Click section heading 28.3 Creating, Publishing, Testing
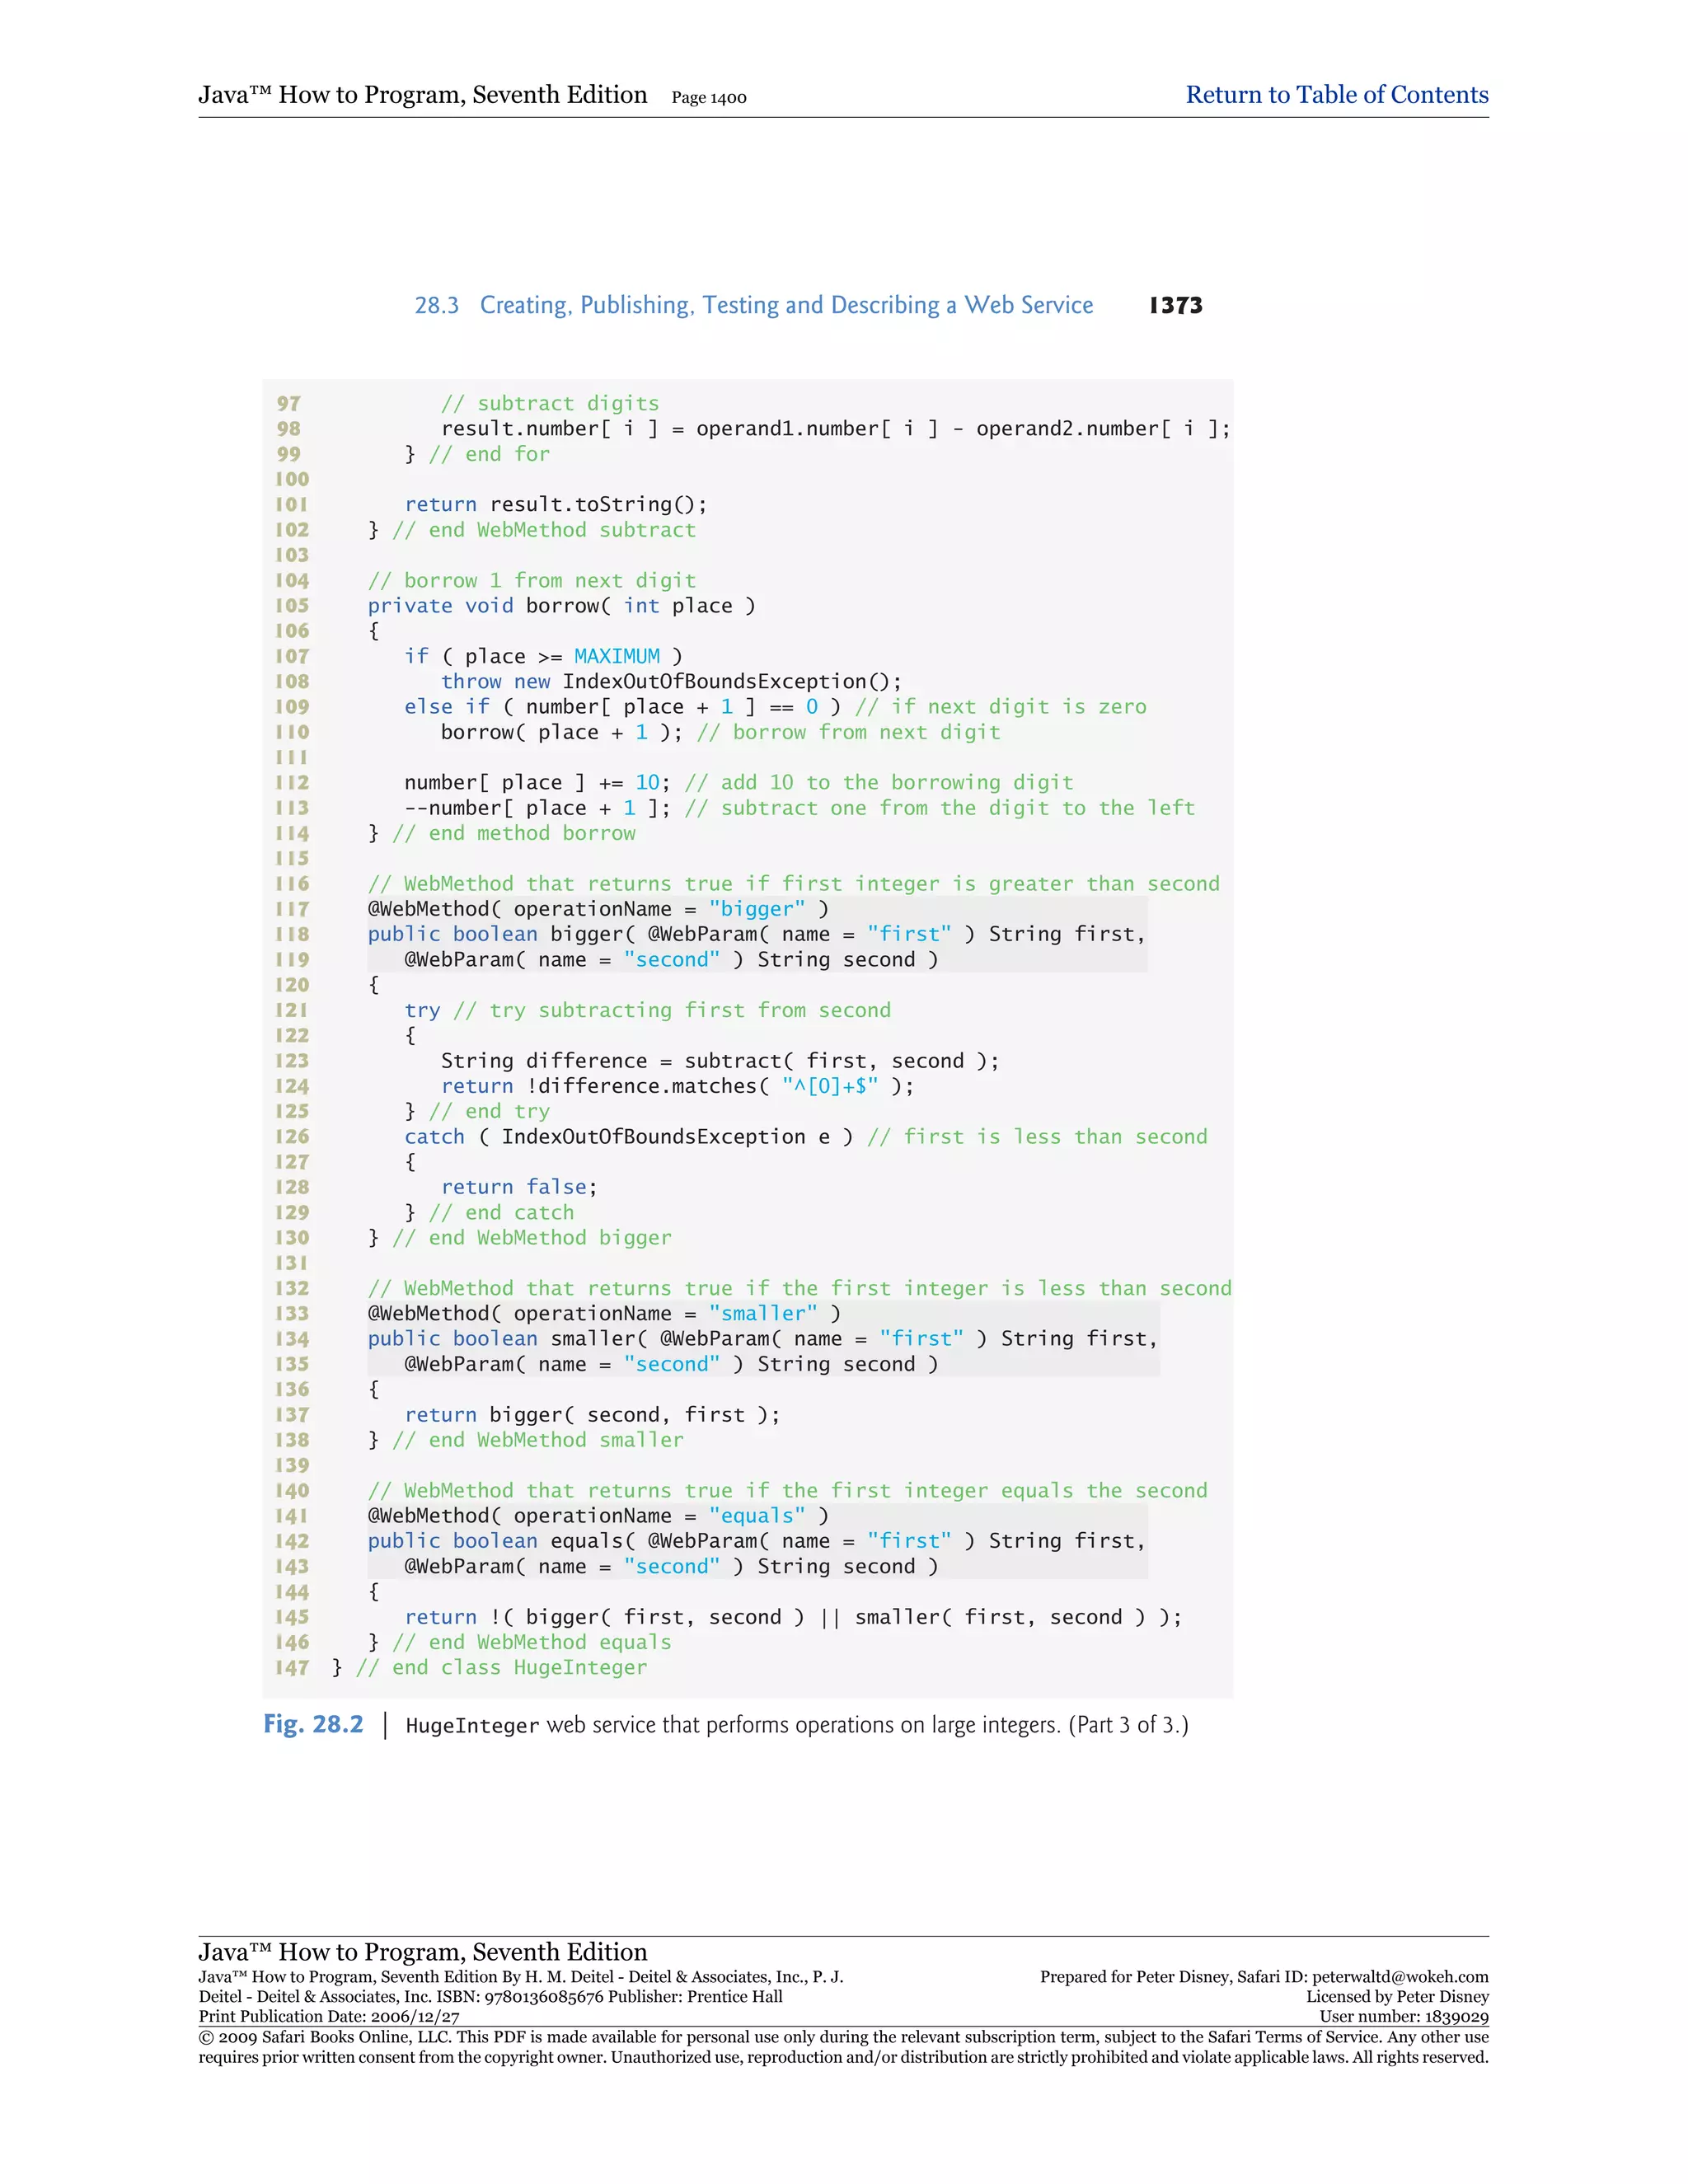 pyautogui.click(x=754, y=305)
